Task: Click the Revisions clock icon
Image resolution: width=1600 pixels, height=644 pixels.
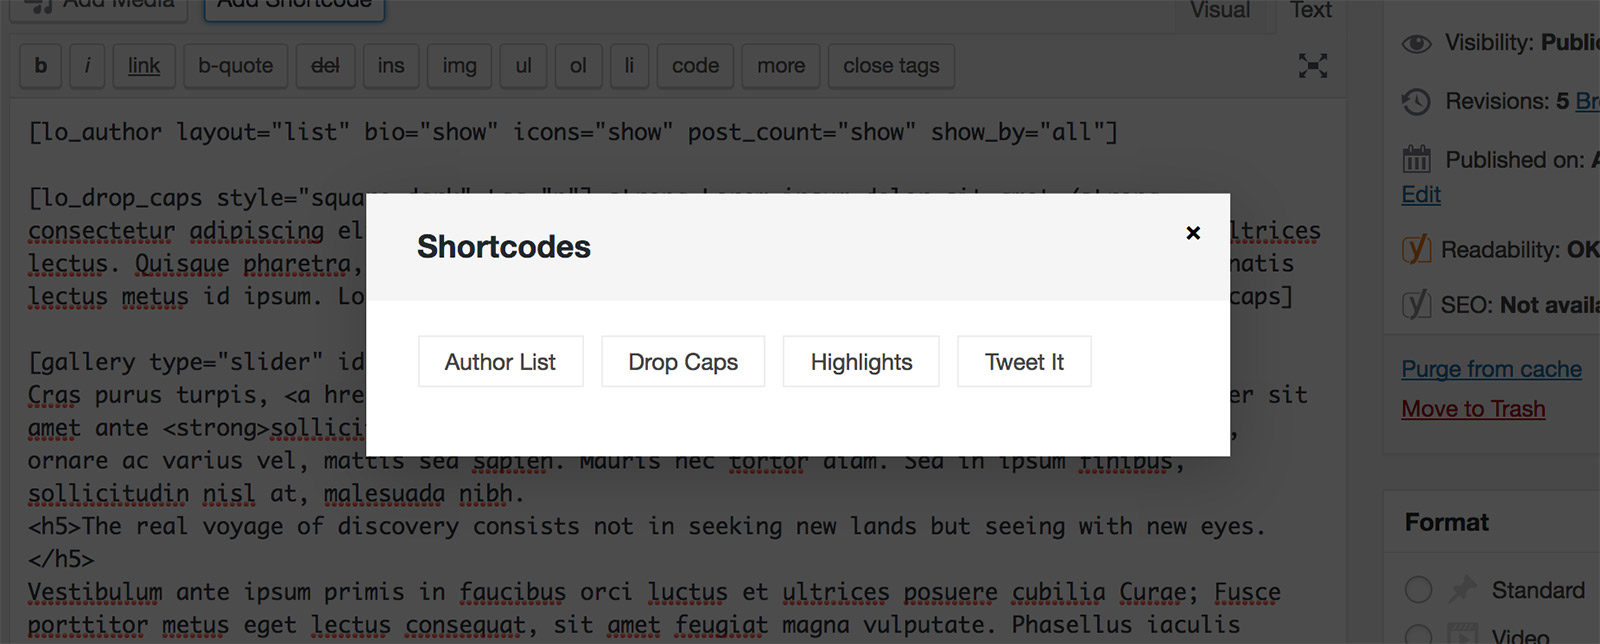Action: click(1416, 101)
